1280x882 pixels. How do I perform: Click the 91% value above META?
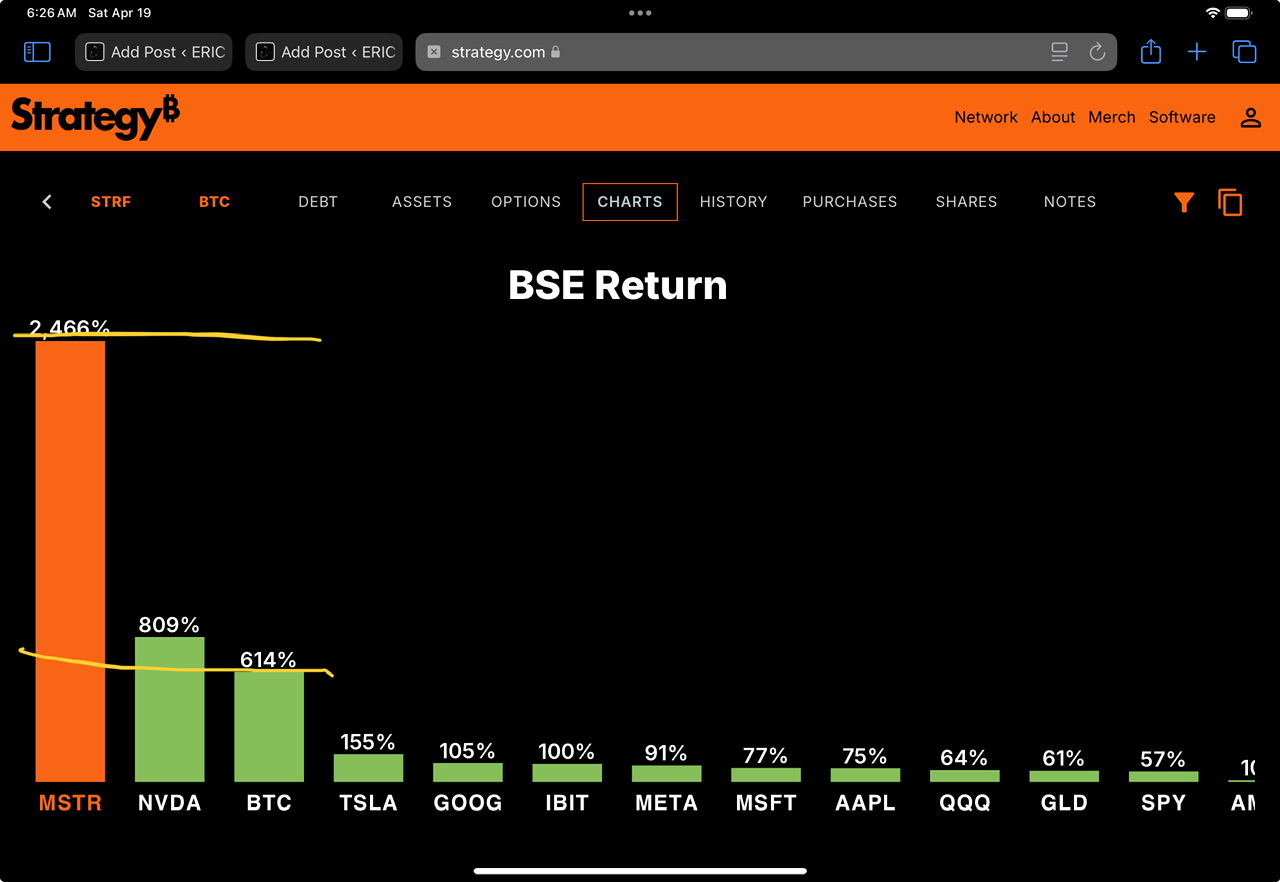(666, 753)
